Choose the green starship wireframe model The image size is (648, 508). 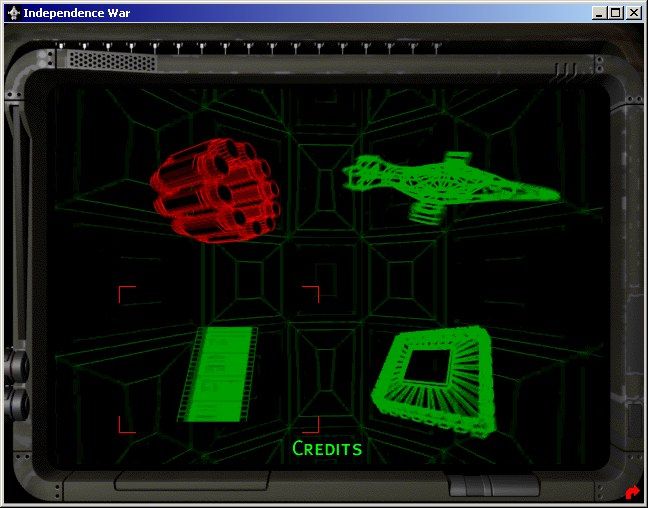[x=450, y=185]
